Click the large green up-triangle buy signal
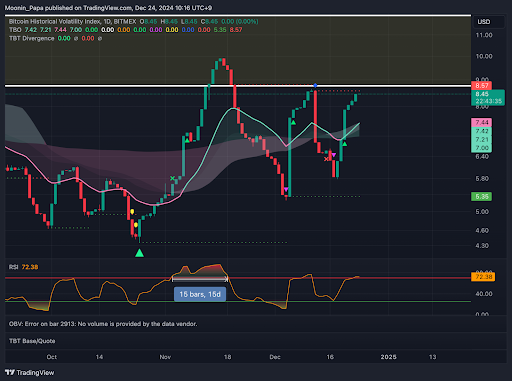The image size is (512, 381). pyautogui.click(x=140, y=253)
